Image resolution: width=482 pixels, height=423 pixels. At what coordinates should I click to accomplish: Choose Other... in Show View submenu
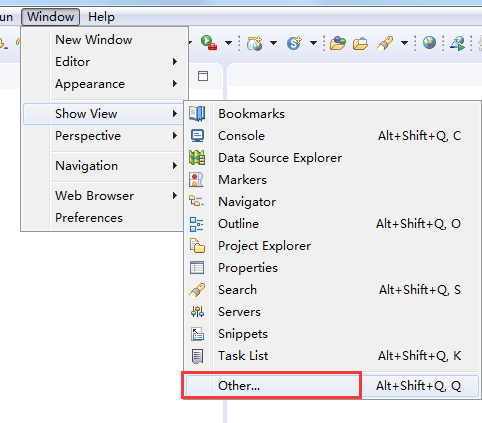click(332, 386)
